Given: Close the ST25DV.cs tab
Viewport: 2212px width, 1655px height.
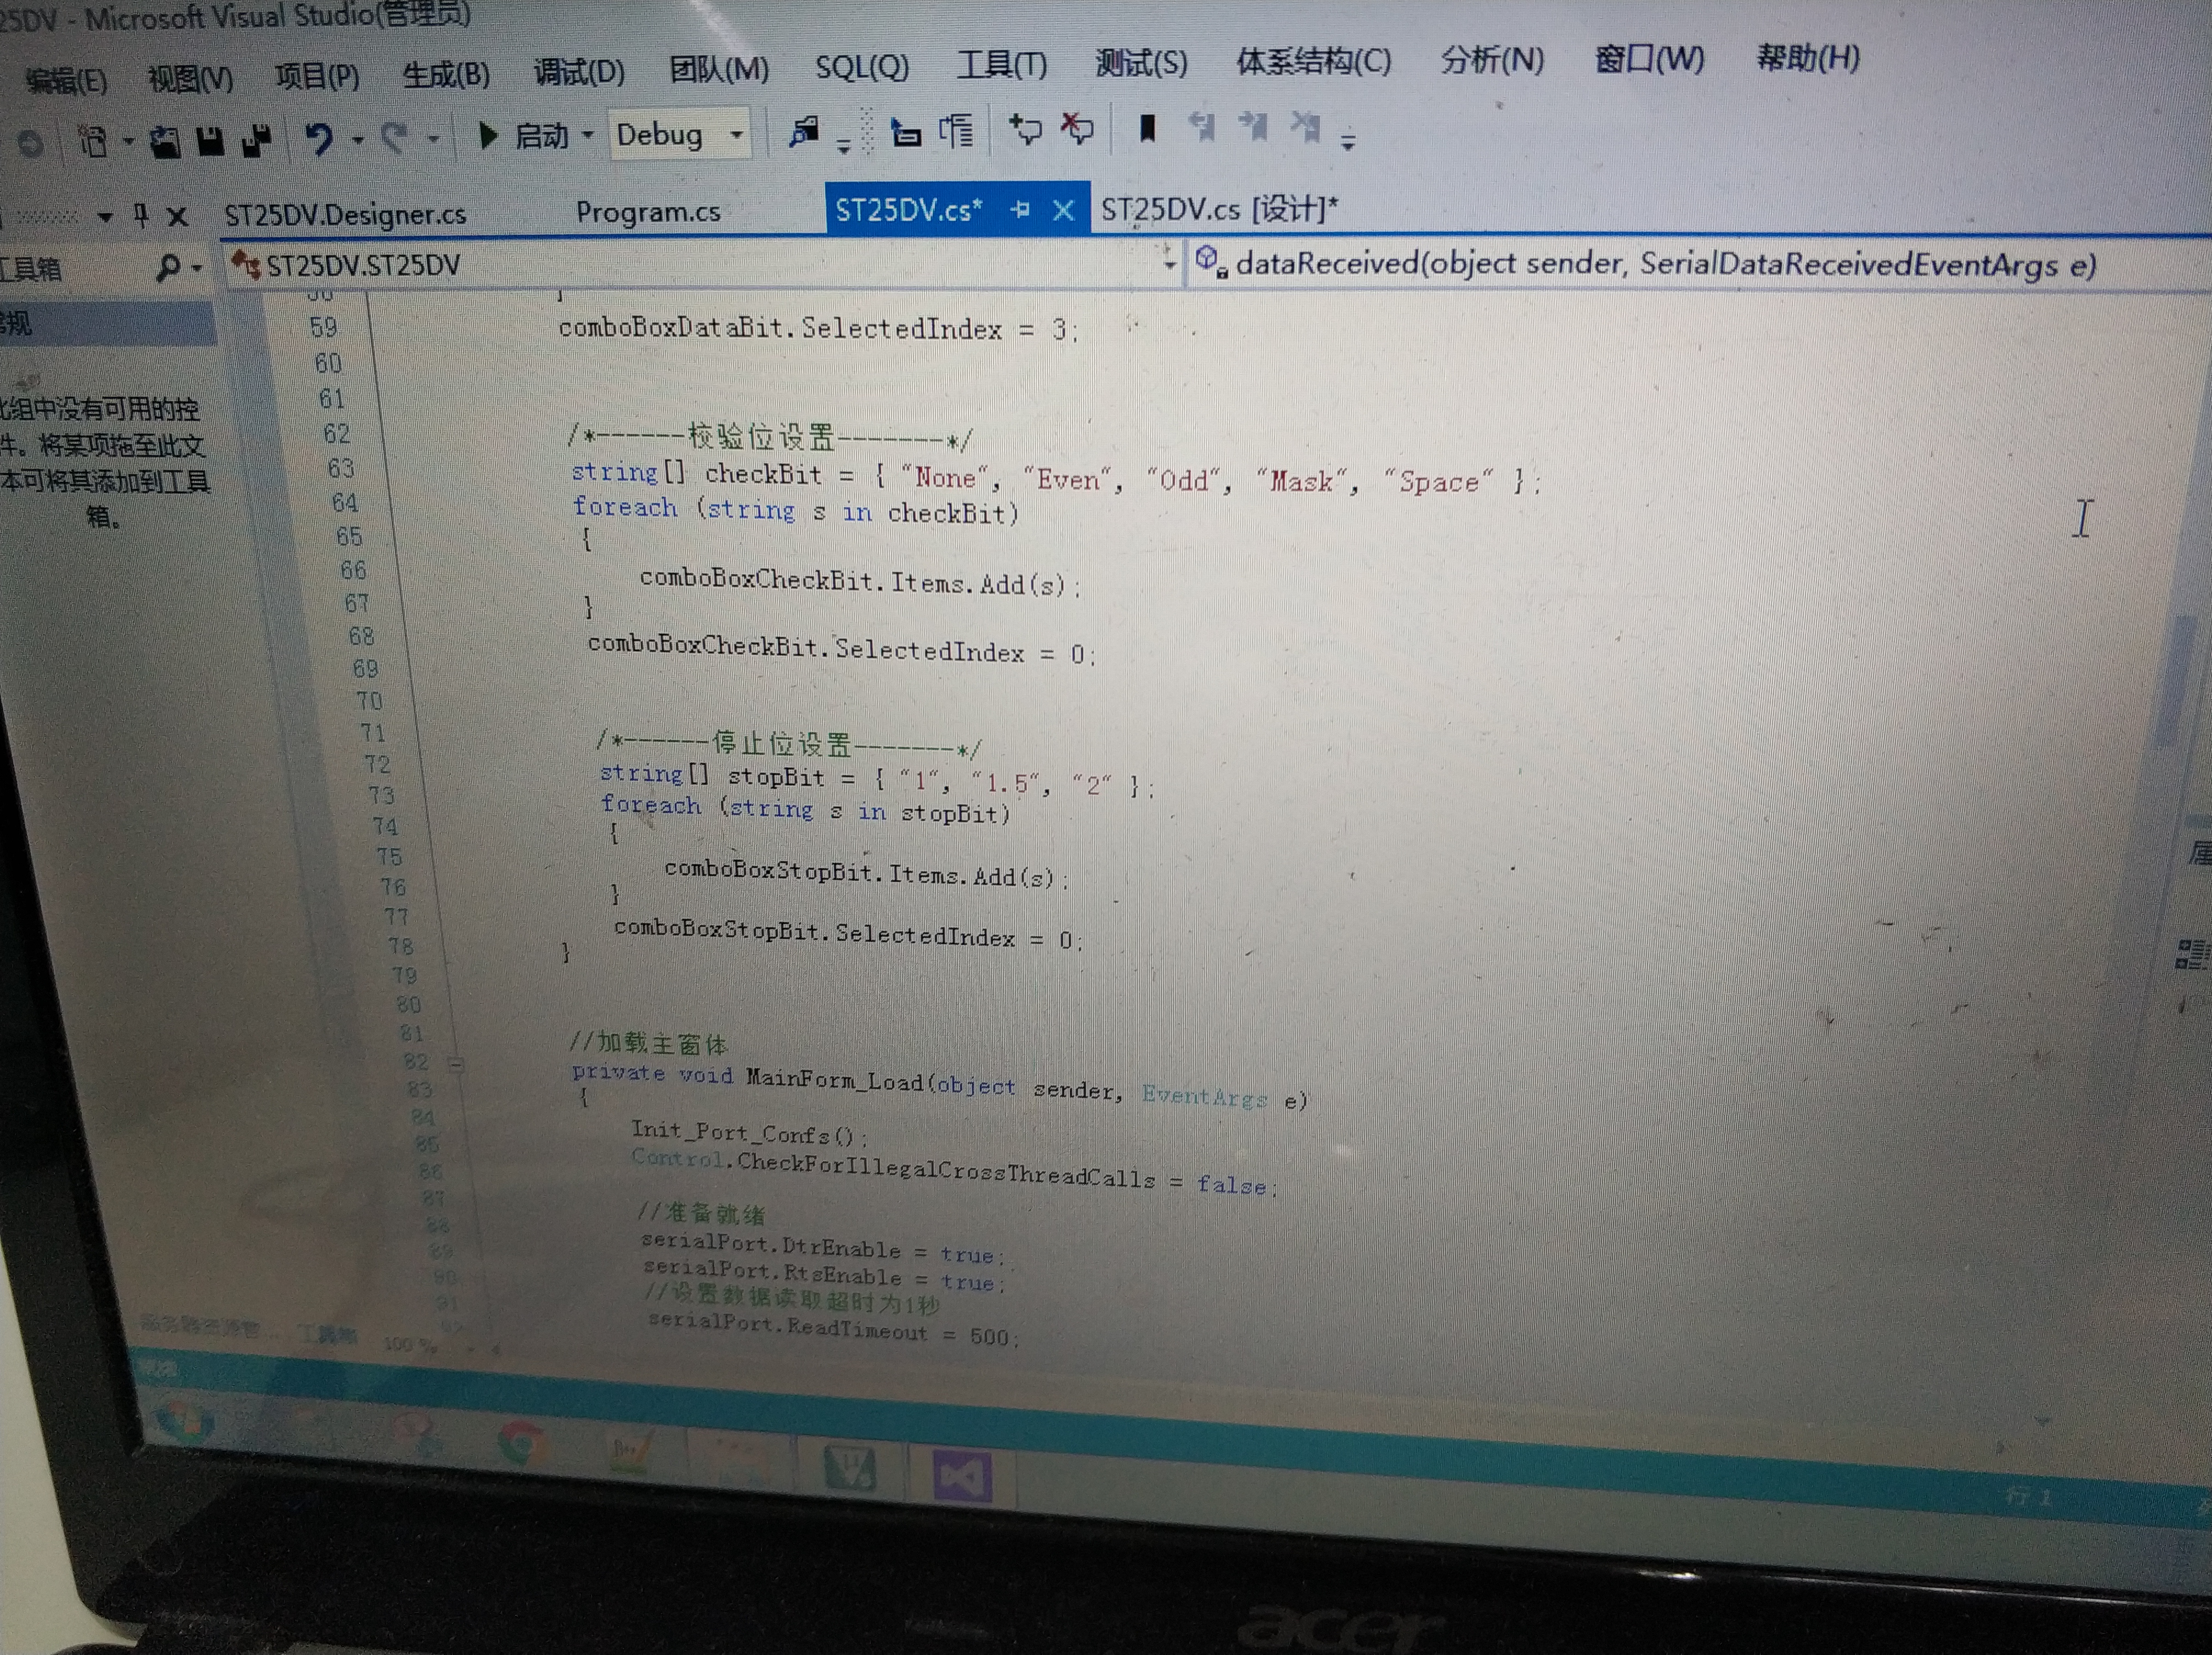Looking at the screenshot, I should 1063,210.
